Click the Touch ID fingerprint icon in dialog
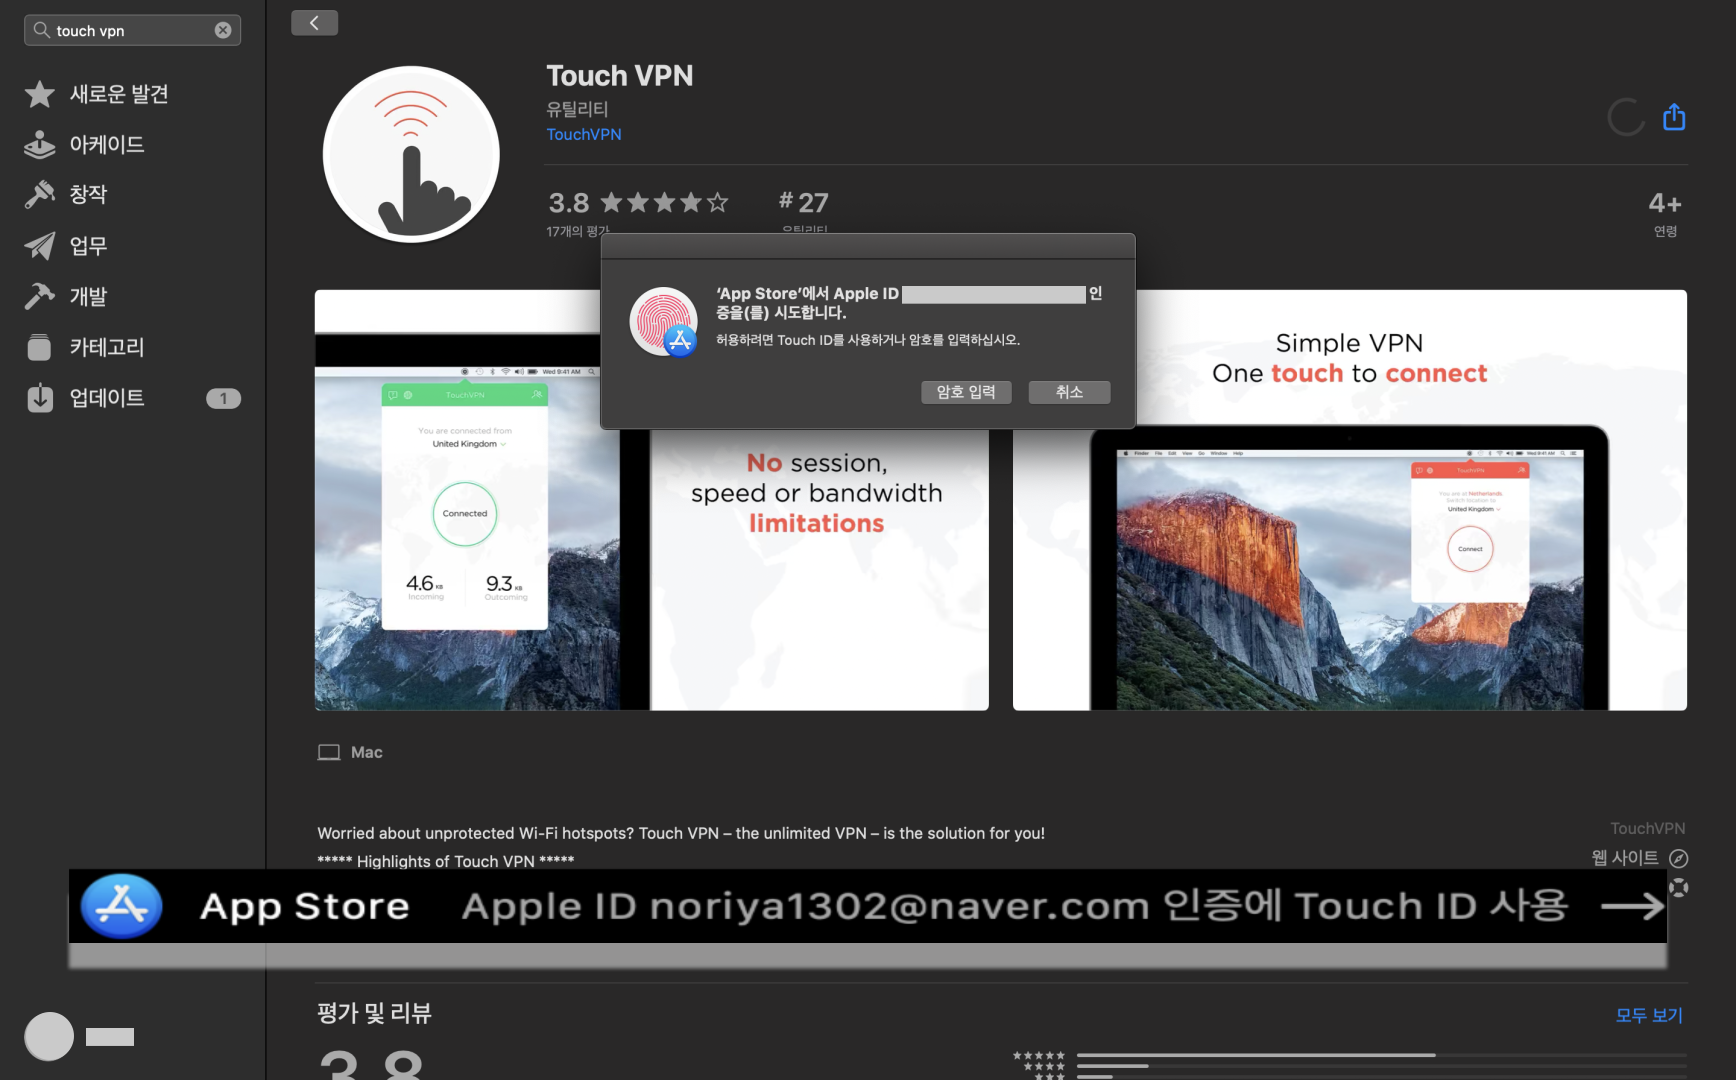The height and width of the screenshot is (1080, 1736). pos(663,322)
